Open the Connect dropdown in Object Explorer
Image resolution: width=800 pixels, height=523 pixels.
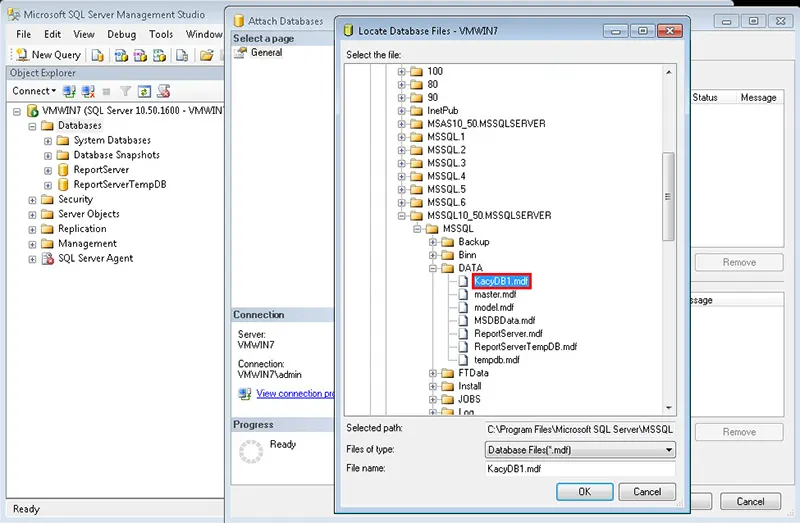point(34,91)
